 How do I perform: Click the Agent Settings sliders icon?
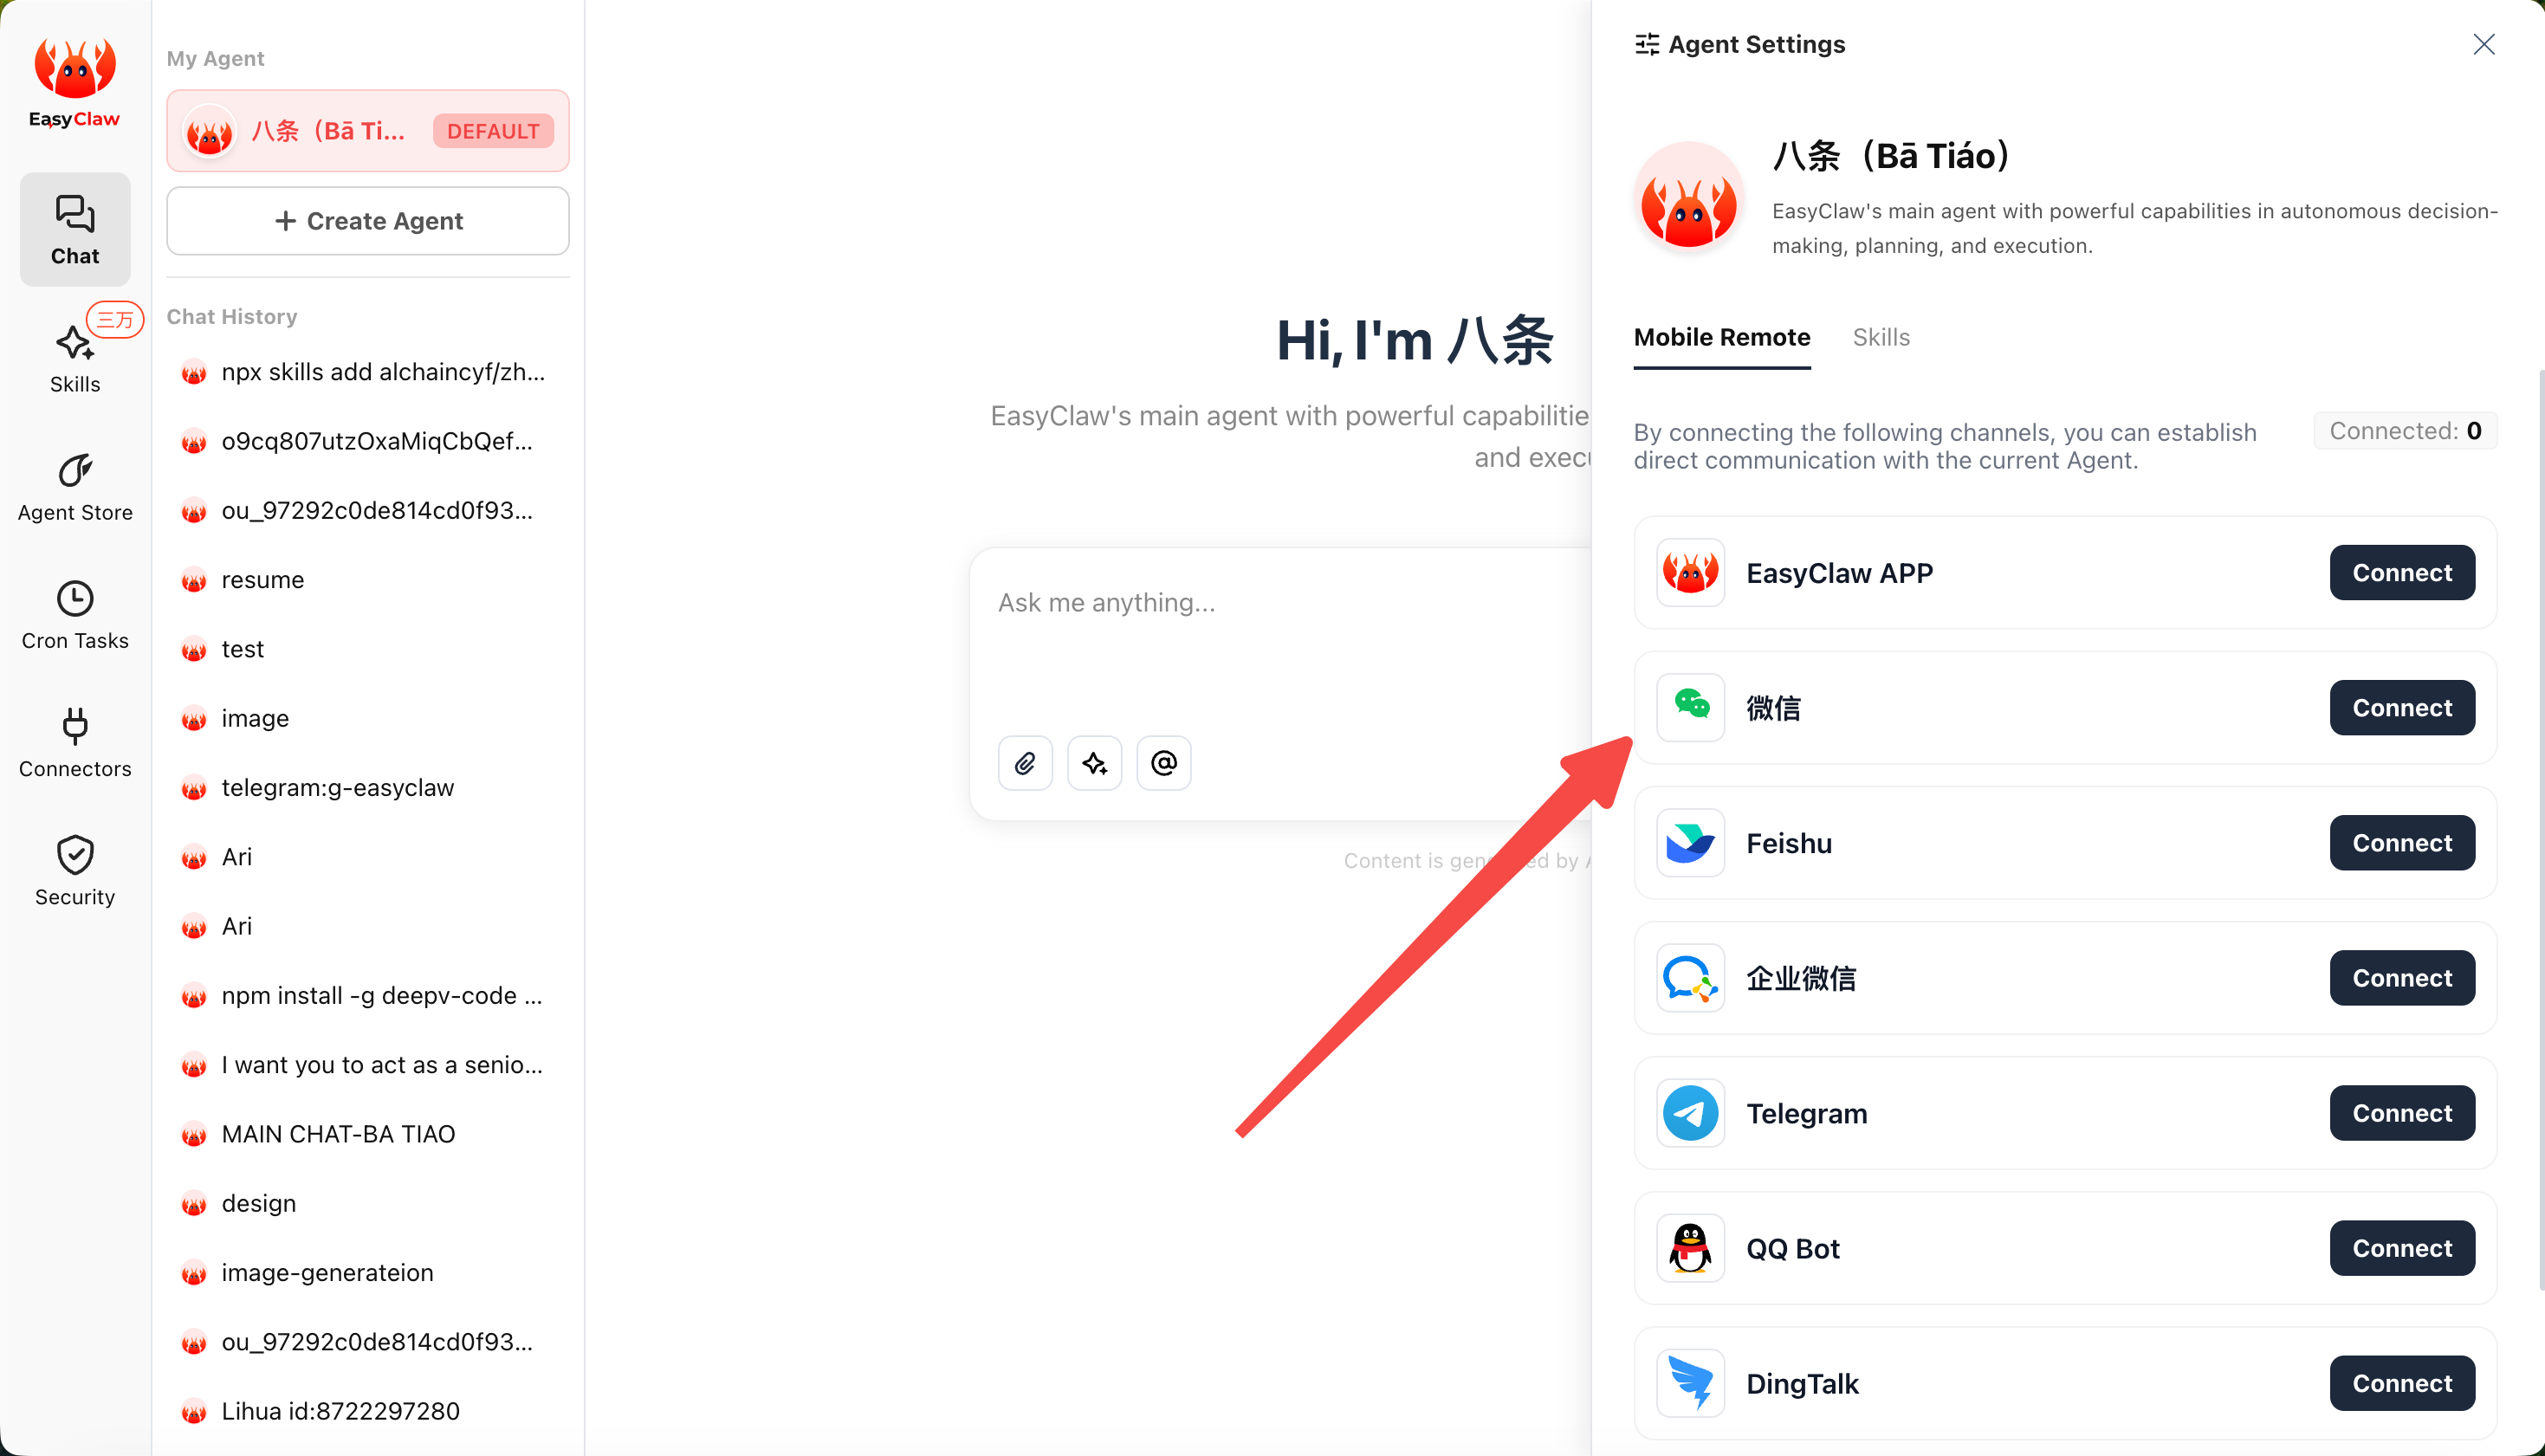[x=1646, y=45]
